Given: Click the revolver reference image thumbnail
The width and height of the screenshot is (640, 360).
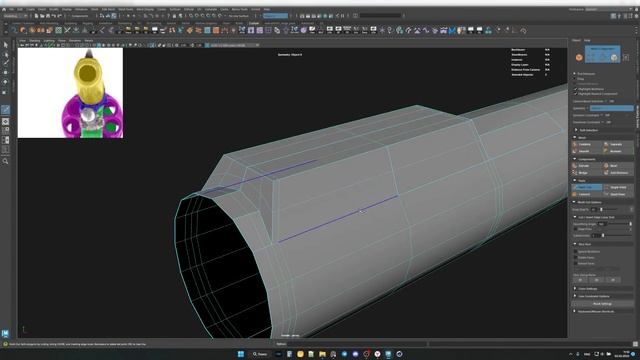Looking at the screenshot, I should pos(70,93).
